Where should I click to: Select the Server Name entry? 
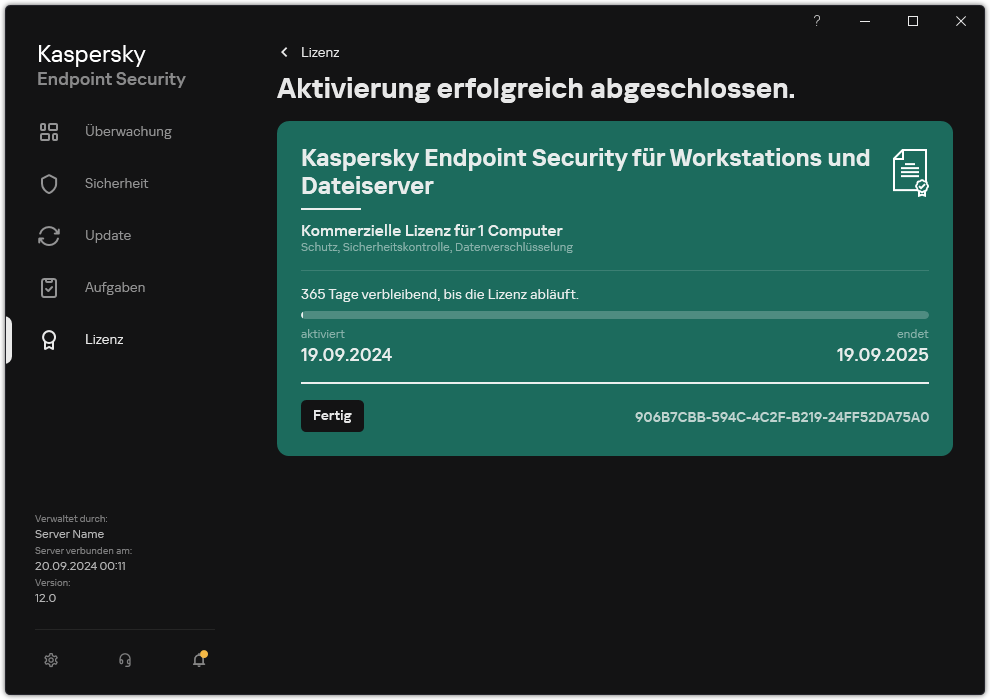(69, 534)
